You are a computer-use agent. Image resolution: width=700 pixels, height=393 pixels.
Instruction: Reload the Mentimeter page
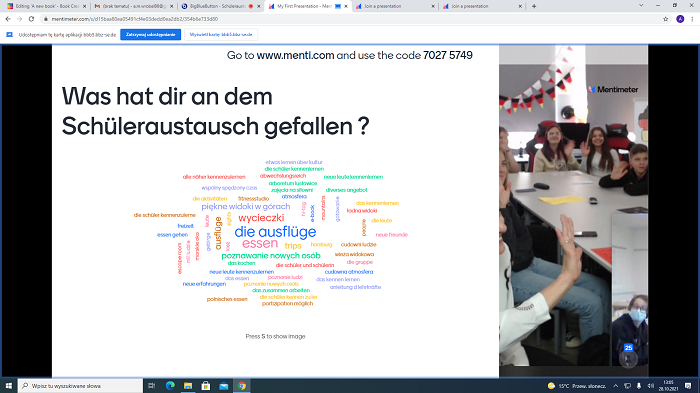[31, 19]
